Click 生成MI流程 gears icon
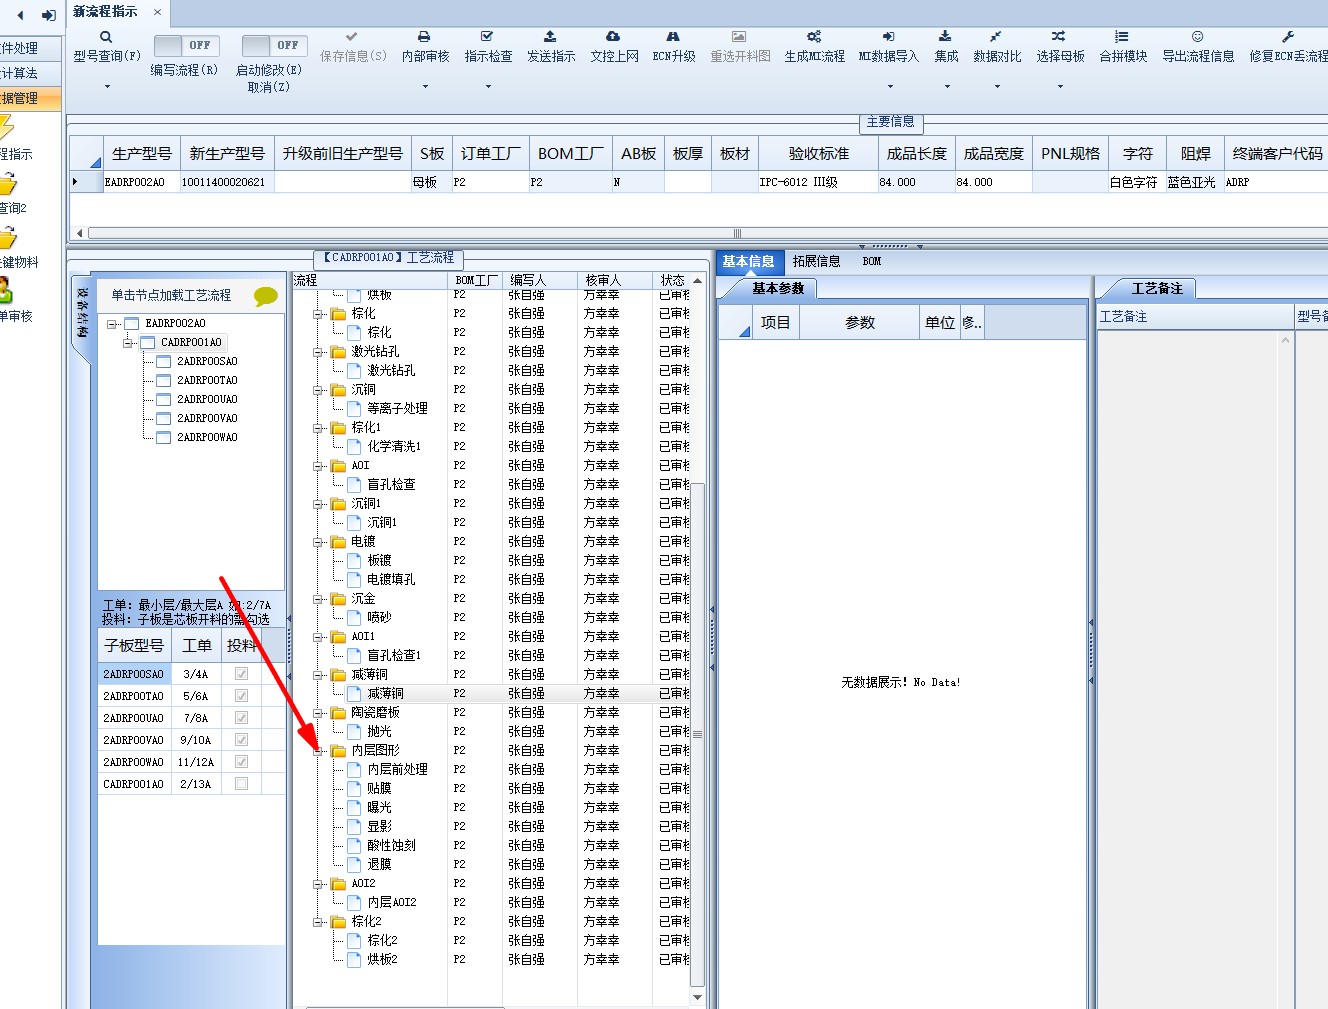This screenshot has height=1009, width=1328. [814, 37]
